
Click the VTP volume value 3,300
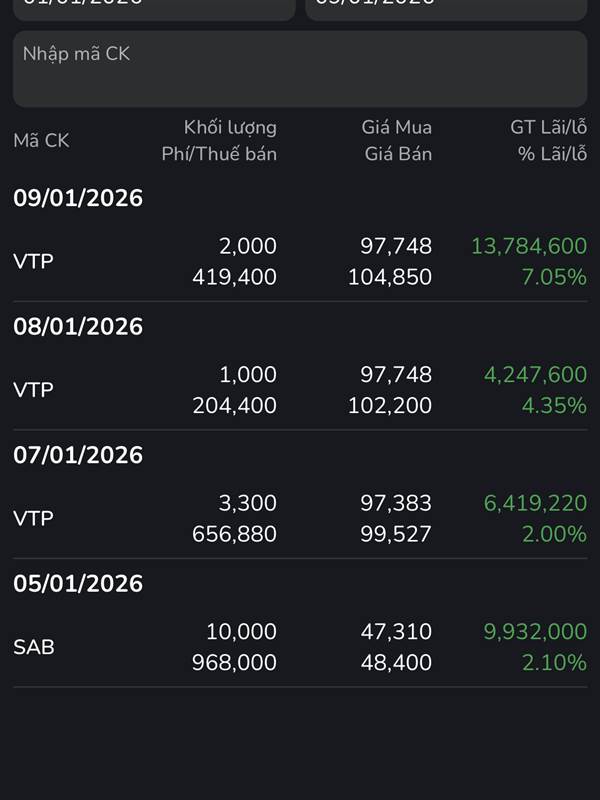(x=247, y=503)
